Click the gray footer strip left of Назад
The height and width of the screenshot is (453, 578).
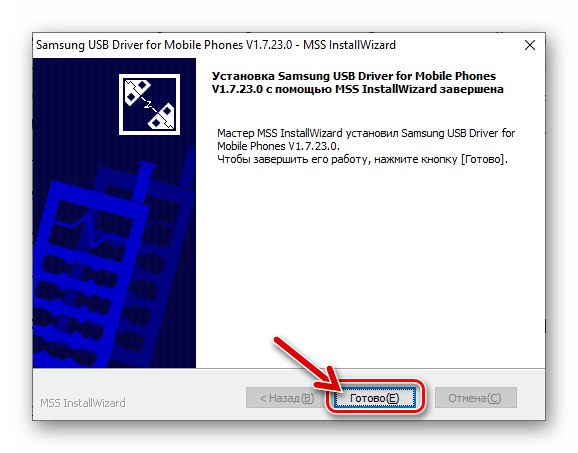(x=184, y=397)
